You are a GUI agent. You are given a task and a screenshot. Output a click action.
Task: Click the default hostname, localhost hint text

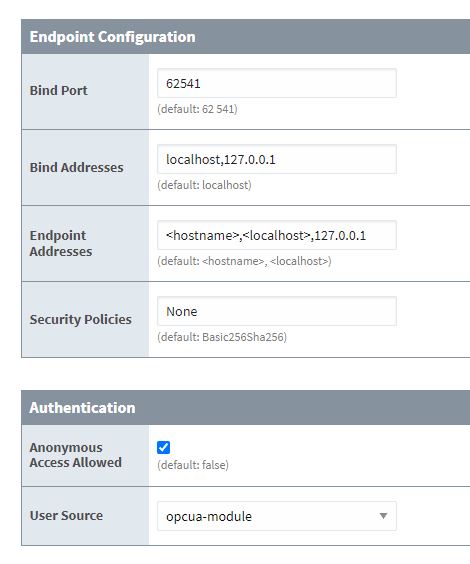[x=244, y=261]
